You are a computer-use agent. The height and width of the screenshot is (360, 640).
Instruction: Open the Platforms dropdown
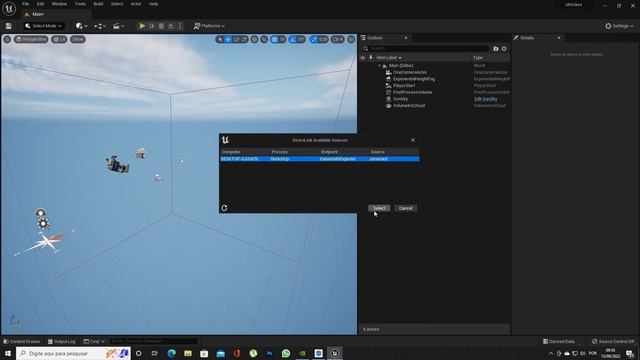[x=209, y=26]
